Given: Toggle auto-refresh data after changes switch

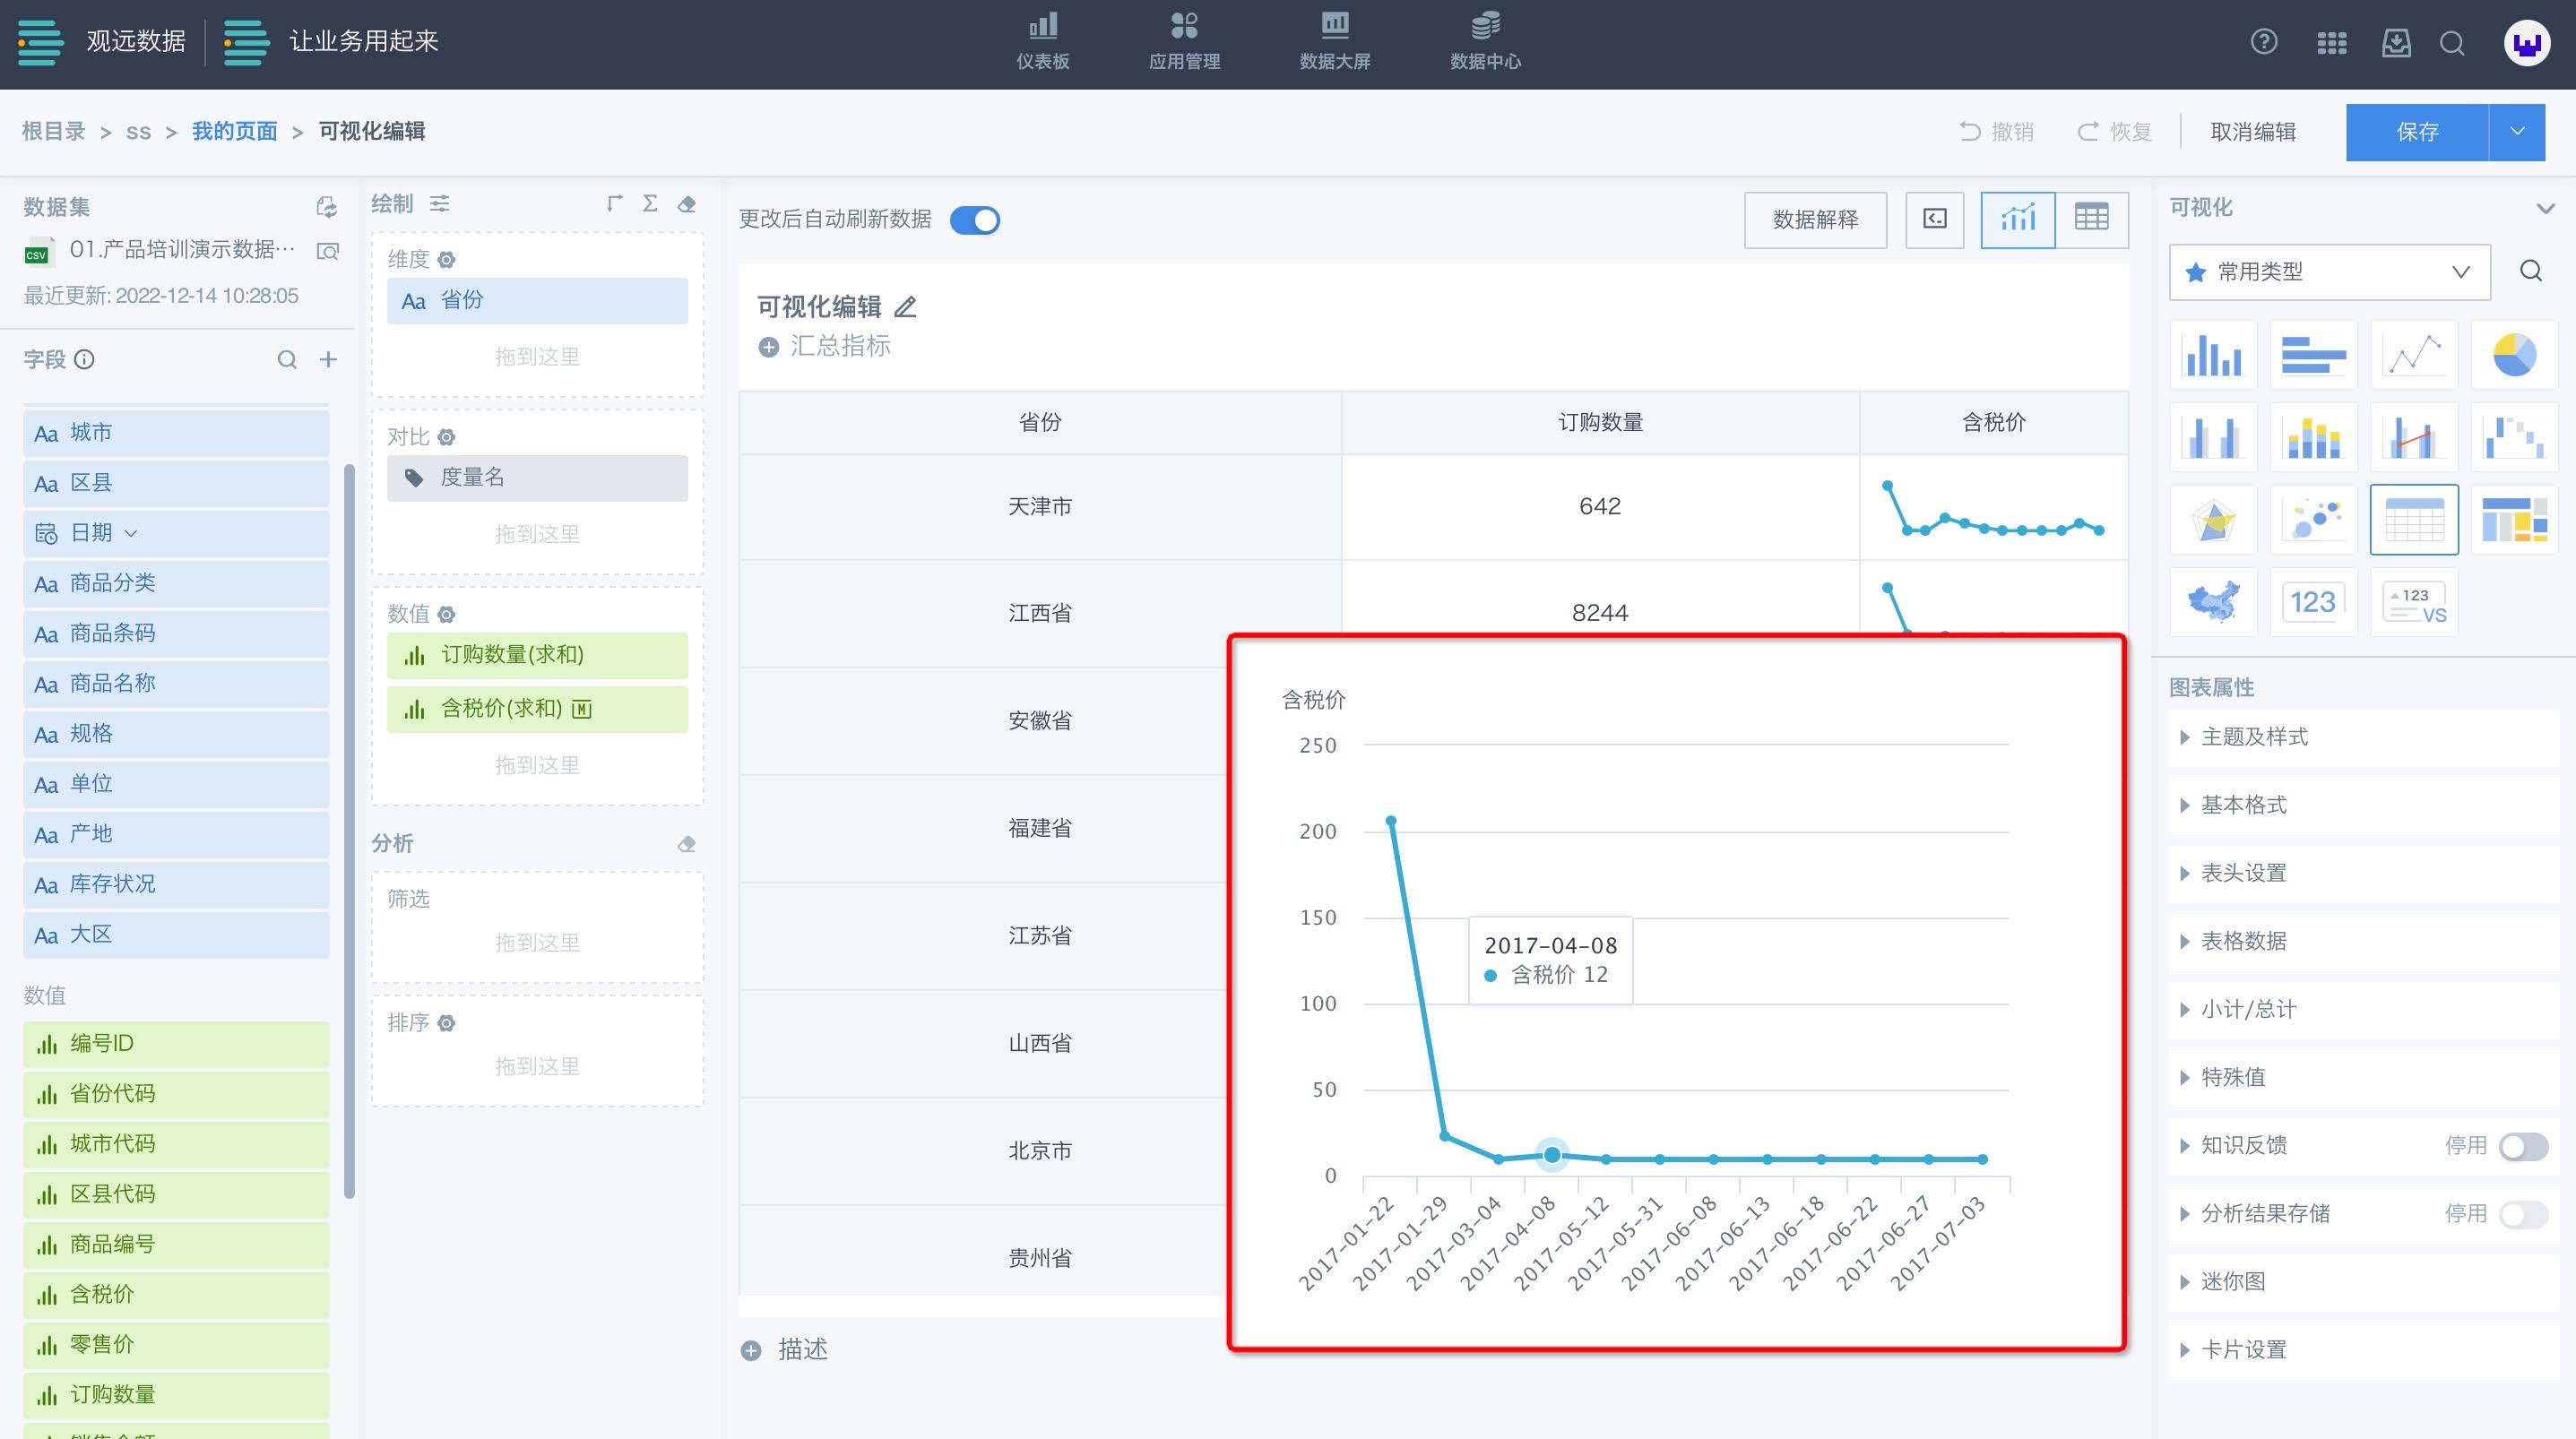Looking at the screenshot, I should 974,220.
